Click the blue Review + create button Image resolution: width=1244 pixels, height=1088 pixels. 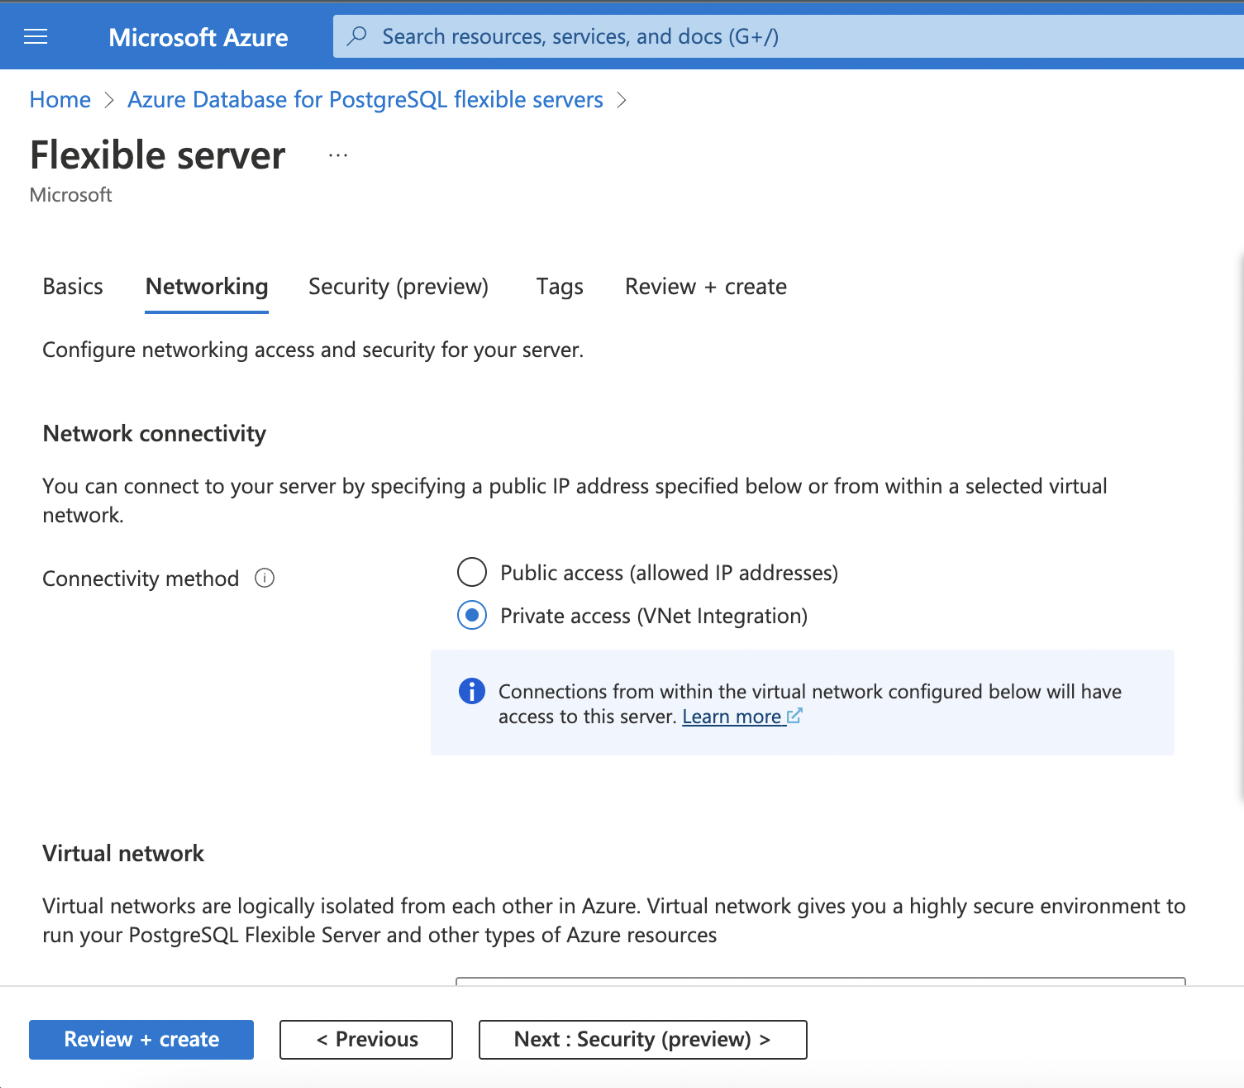click(141, 1039)
